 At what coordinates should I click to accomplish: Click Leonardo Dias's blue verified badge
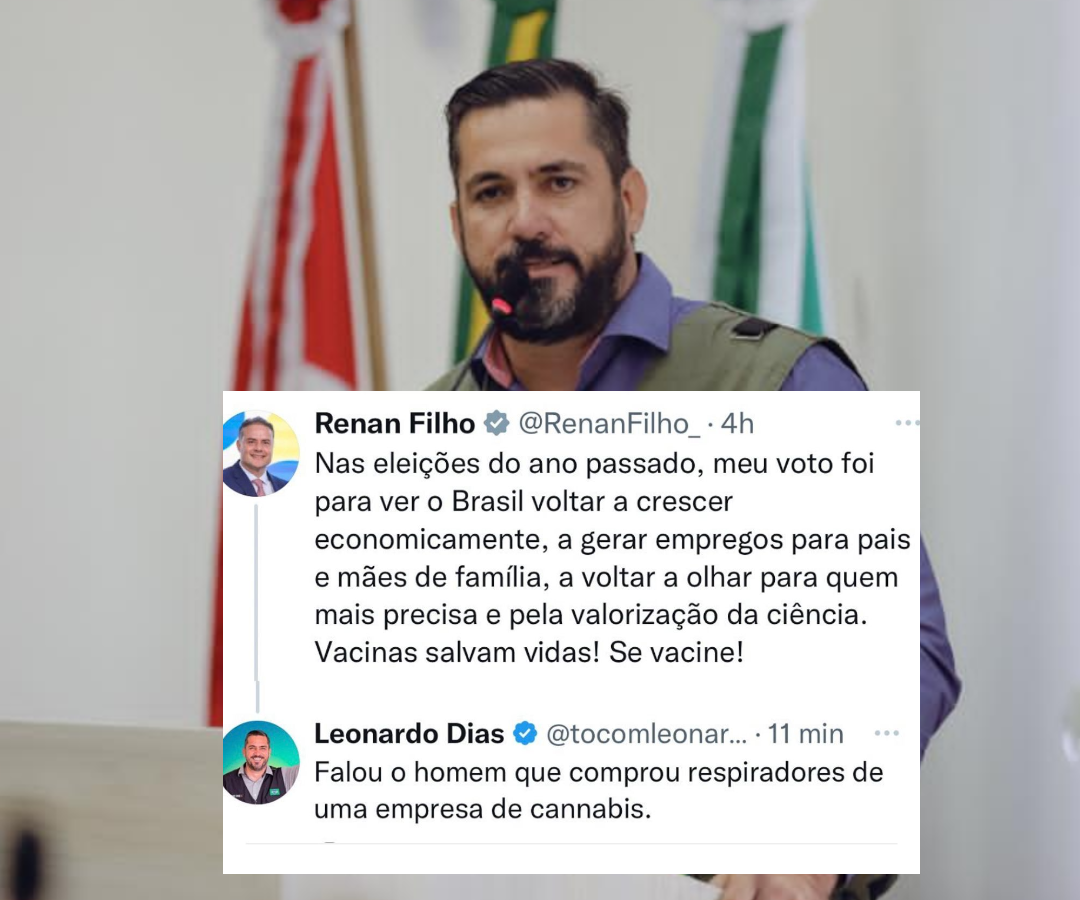click(x=526, y=733)
